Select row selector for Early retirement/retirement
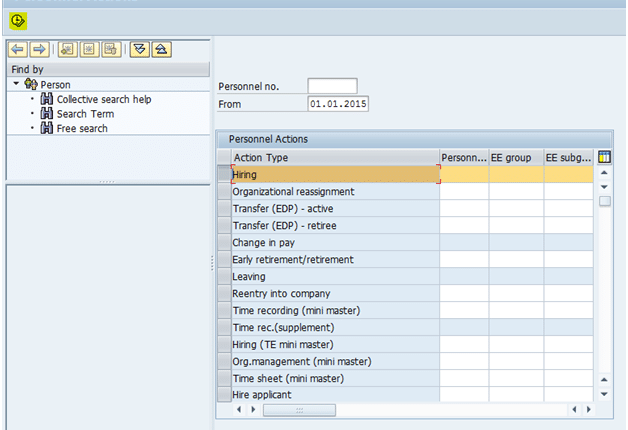Viewport: 628px width, 430px height. (224, 259)
